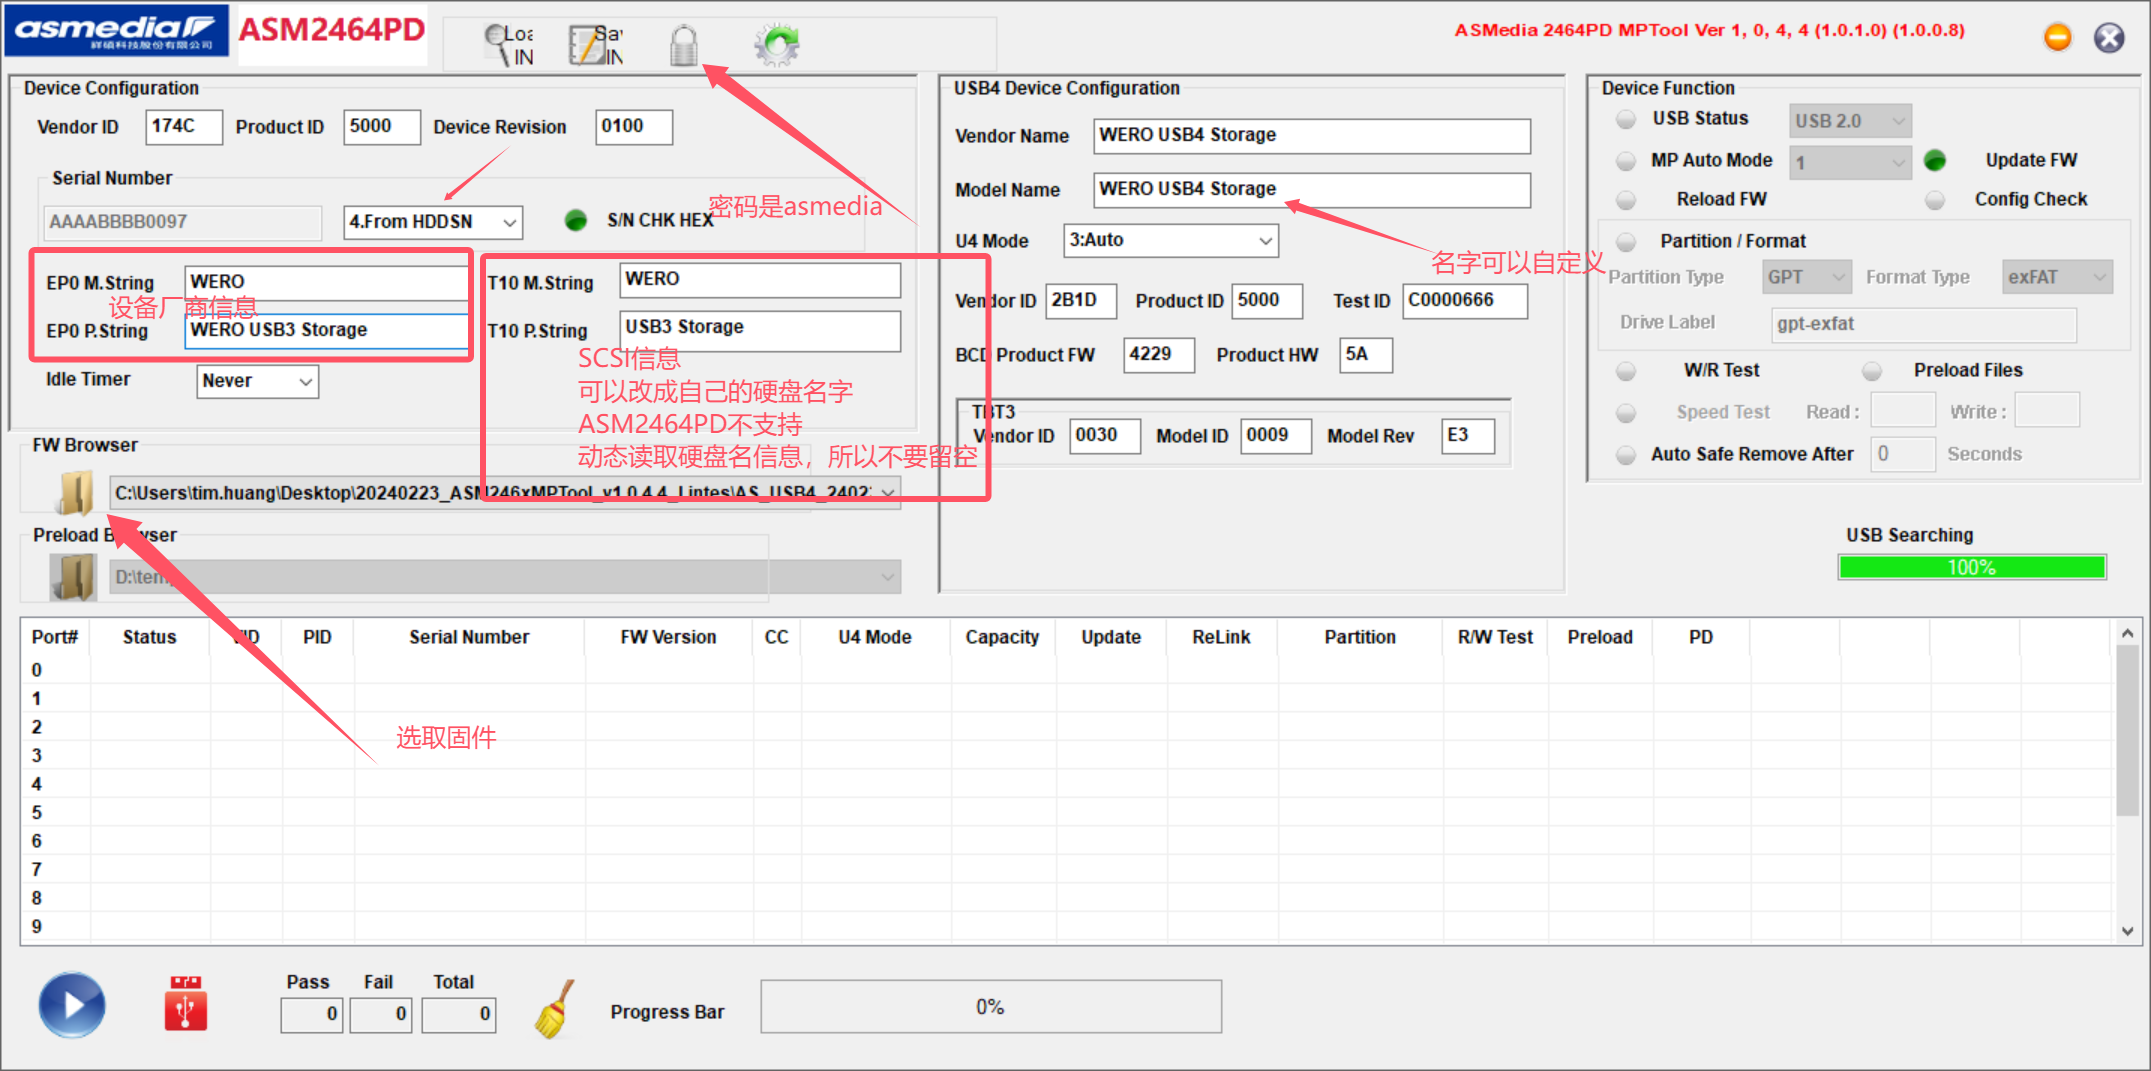Click the Product HW field 5A
2151x1071 pixels.
click(1366, 355)
